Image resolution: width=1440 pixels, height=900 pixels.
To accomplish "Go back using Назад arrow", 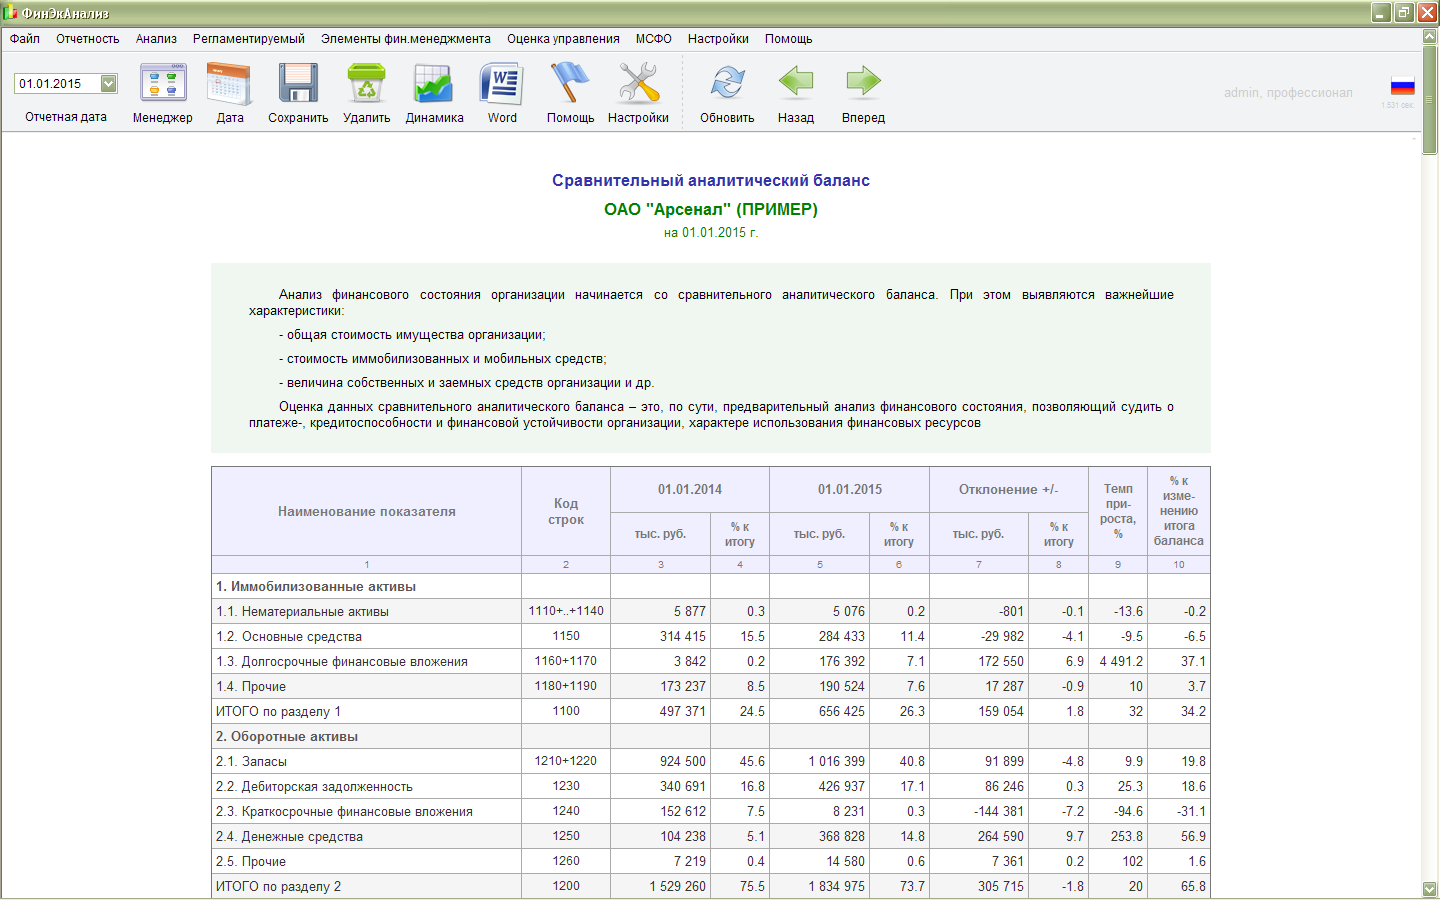I will tap(796, 84).
